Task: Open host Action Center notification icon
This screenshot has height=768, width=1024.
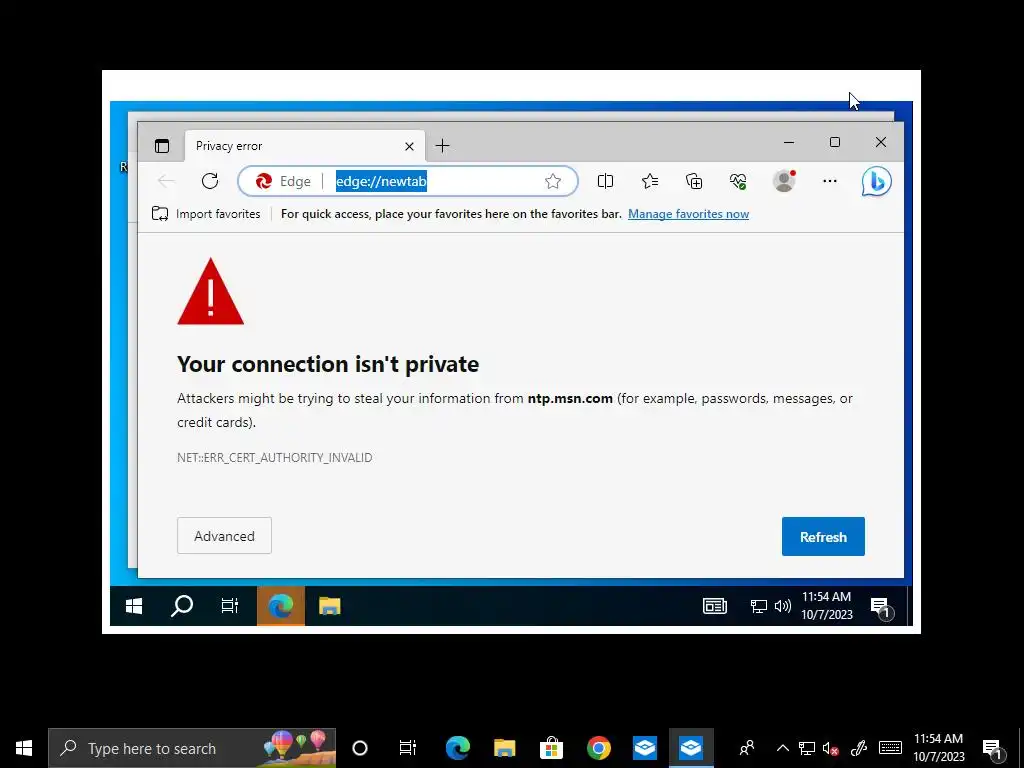Action: pyautogui.click(x=993, y=749)
